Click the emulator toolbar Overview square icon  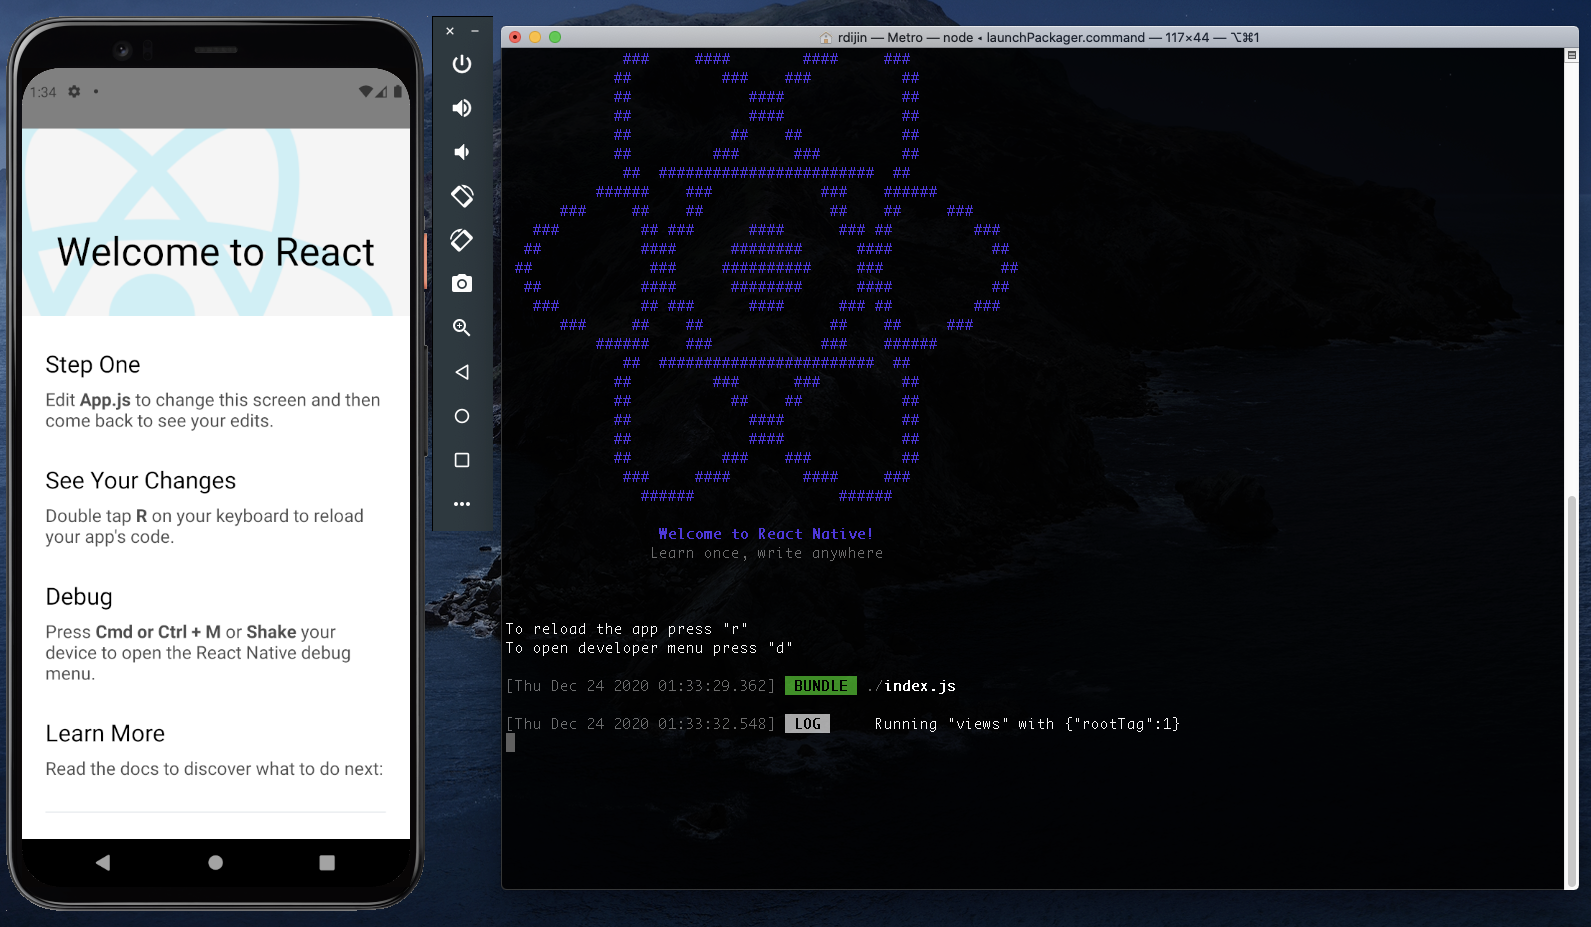coord(462,460)
